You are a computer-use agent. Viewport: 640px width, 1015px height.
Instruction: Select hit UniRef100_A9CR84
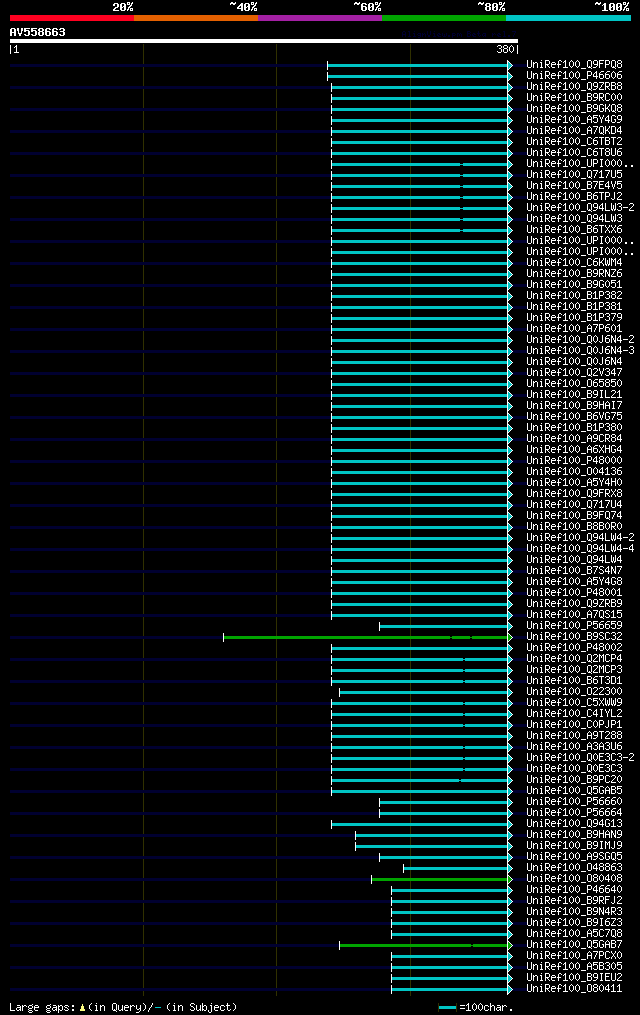(x=574, y=439)
